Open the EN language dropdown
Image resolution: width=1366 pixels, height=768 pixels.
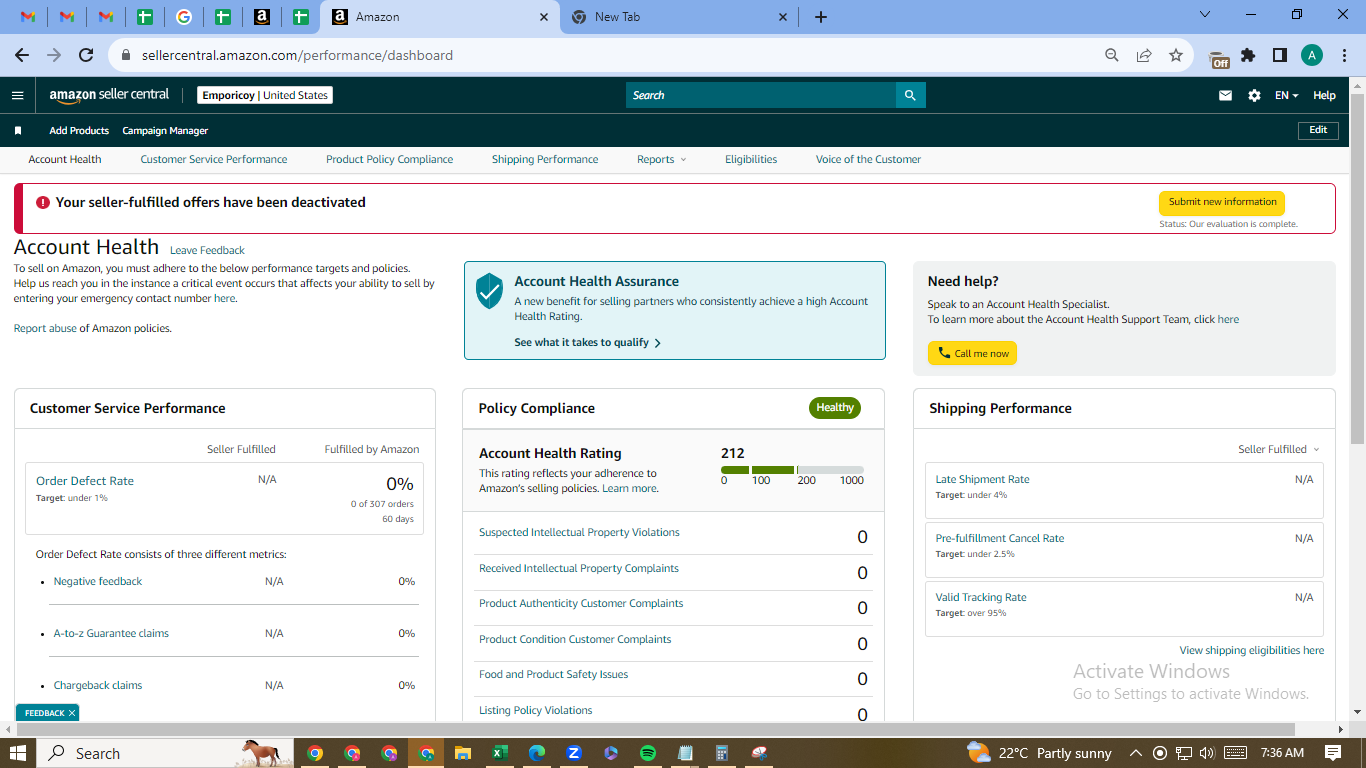[x=1287, y=95]
